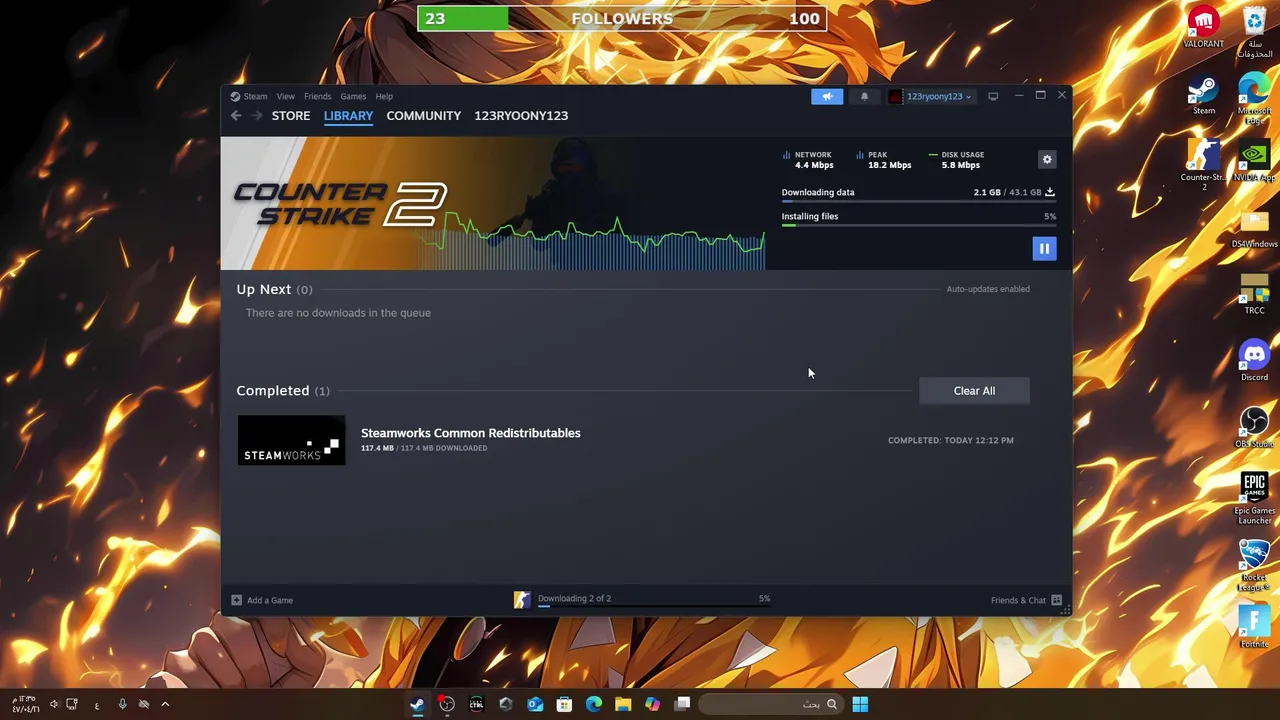
Task: Switch to the STORE tab
Action: tap(291, 116)
